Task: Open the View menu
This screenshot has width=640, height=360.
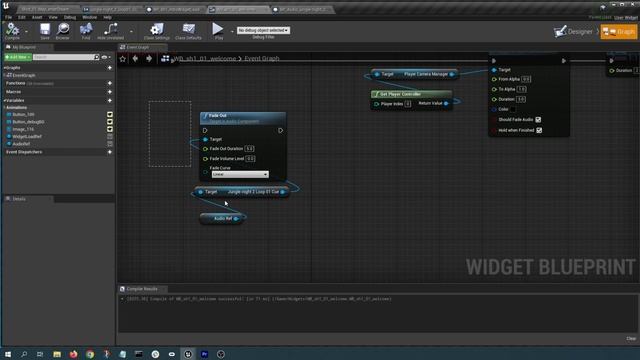Action: coord(53,17)
